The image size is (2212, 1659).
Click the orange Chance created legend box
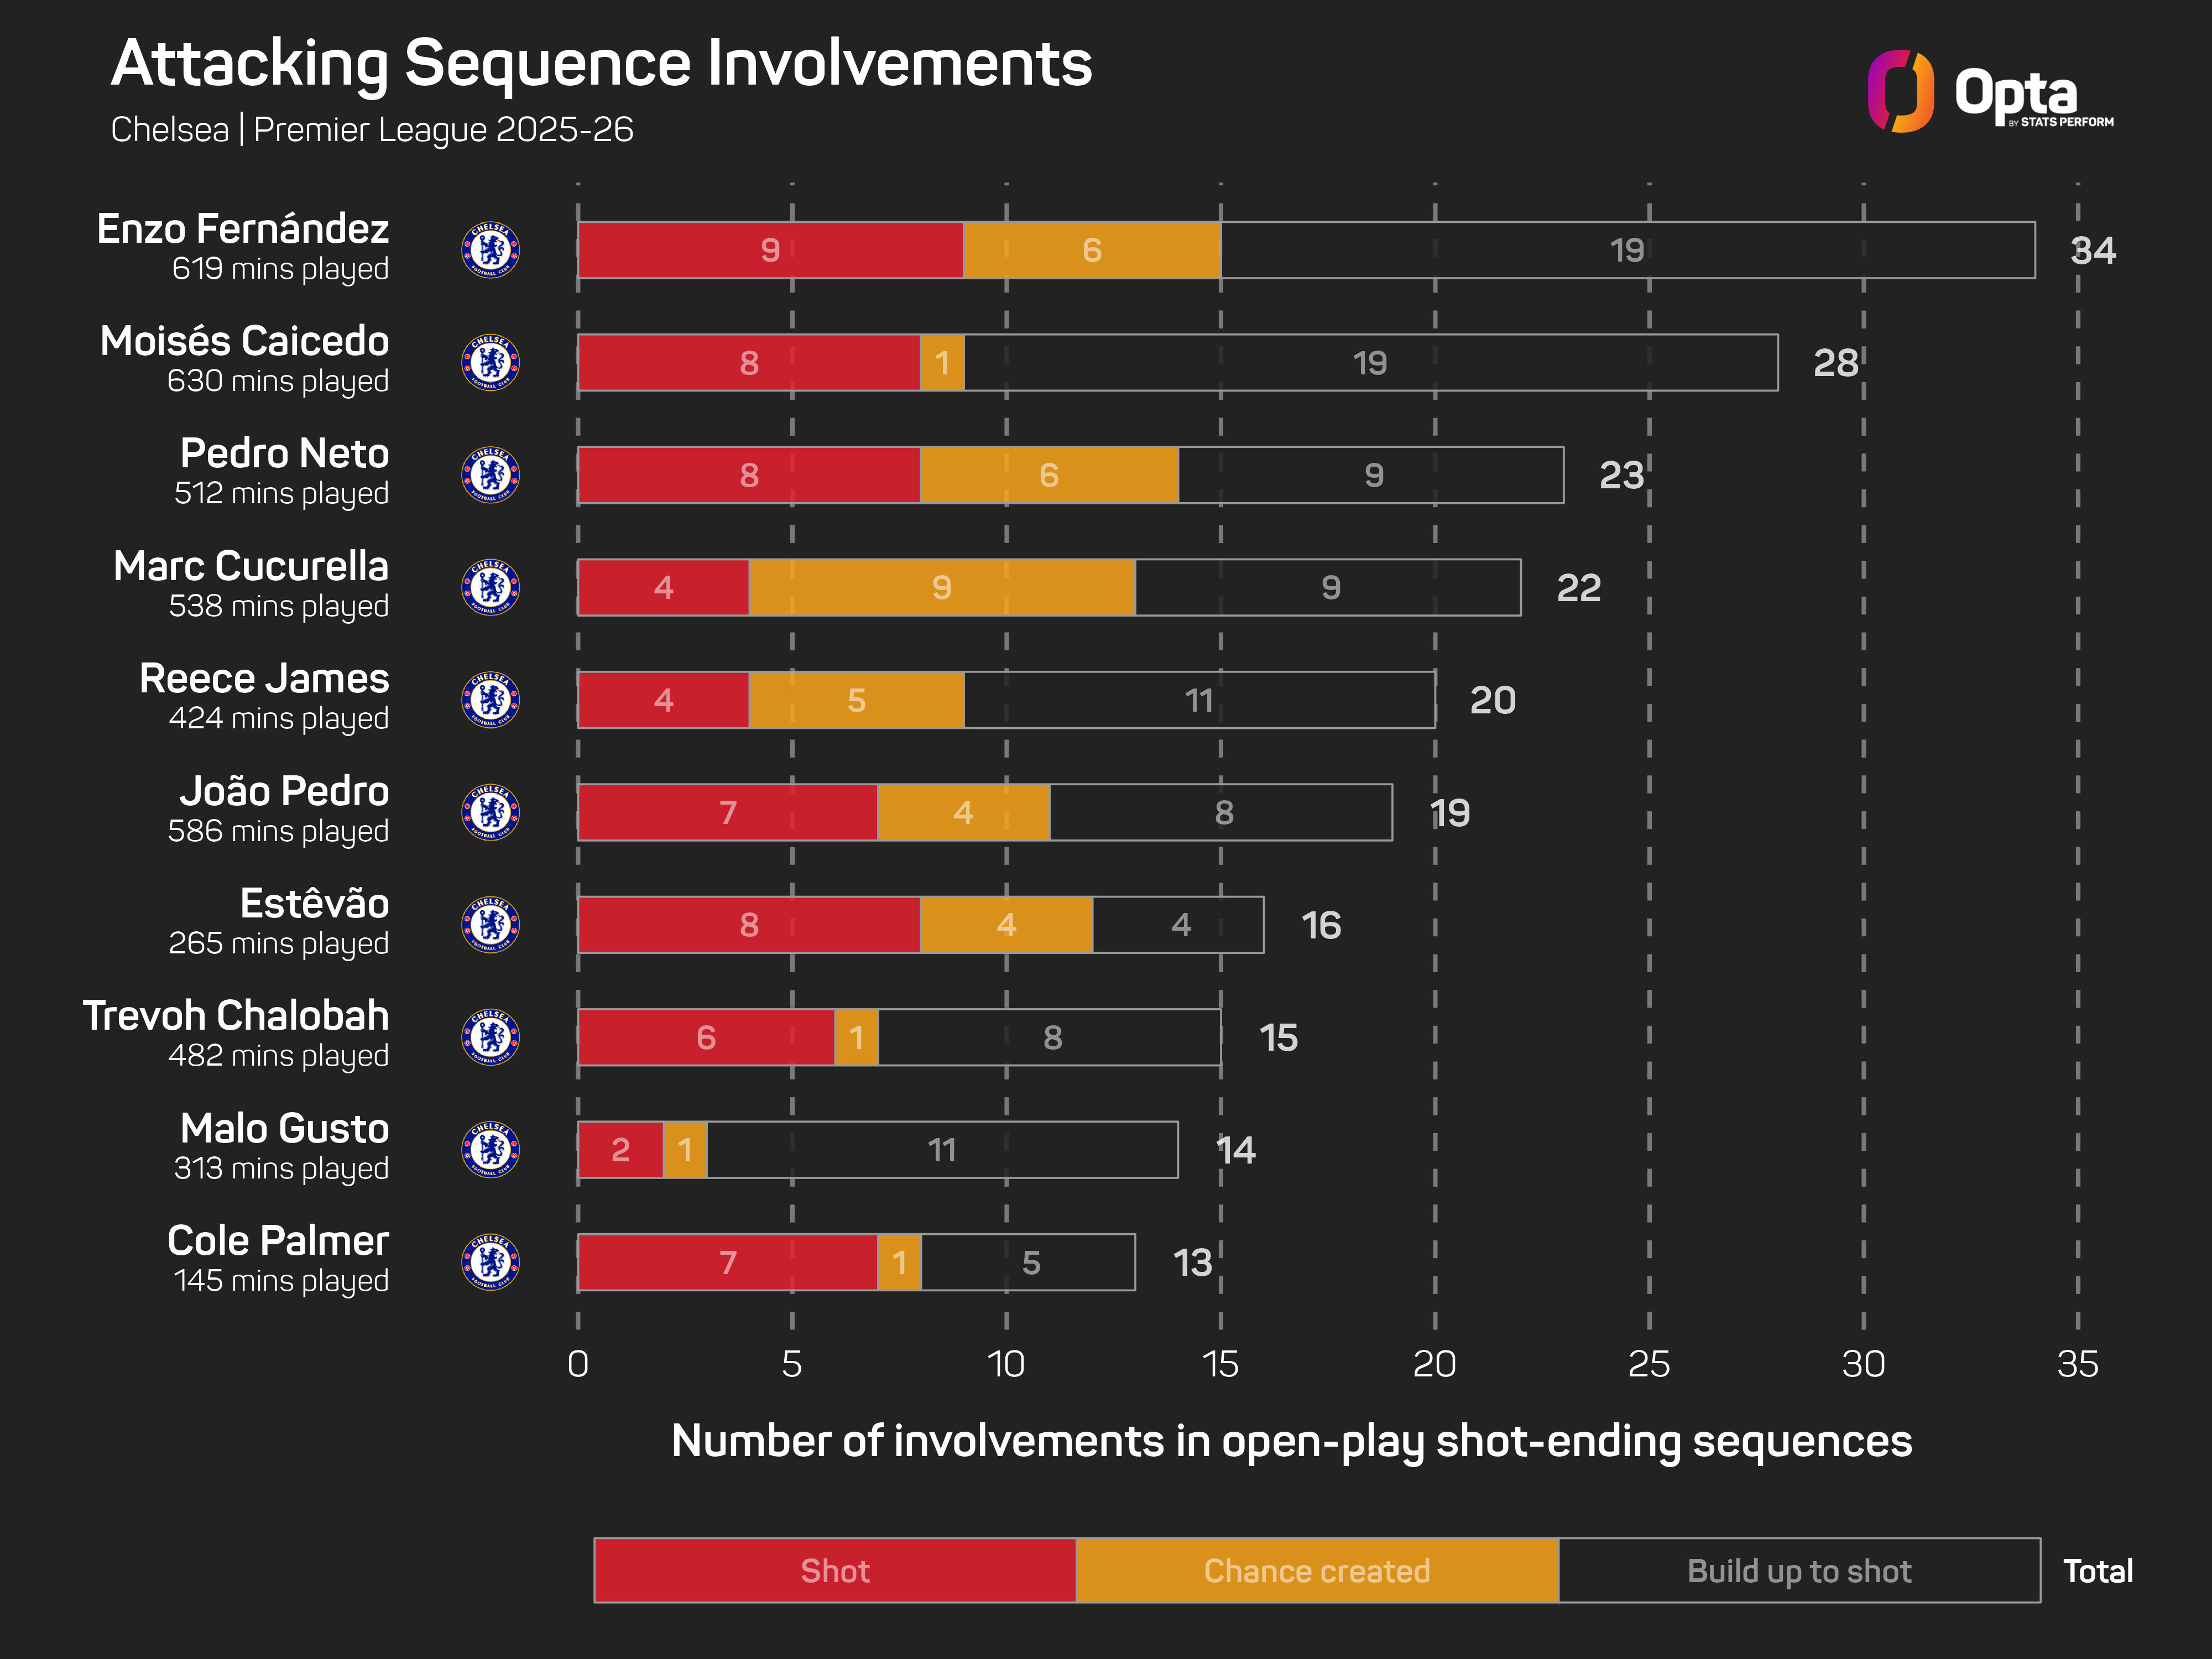point(1317,1570)
